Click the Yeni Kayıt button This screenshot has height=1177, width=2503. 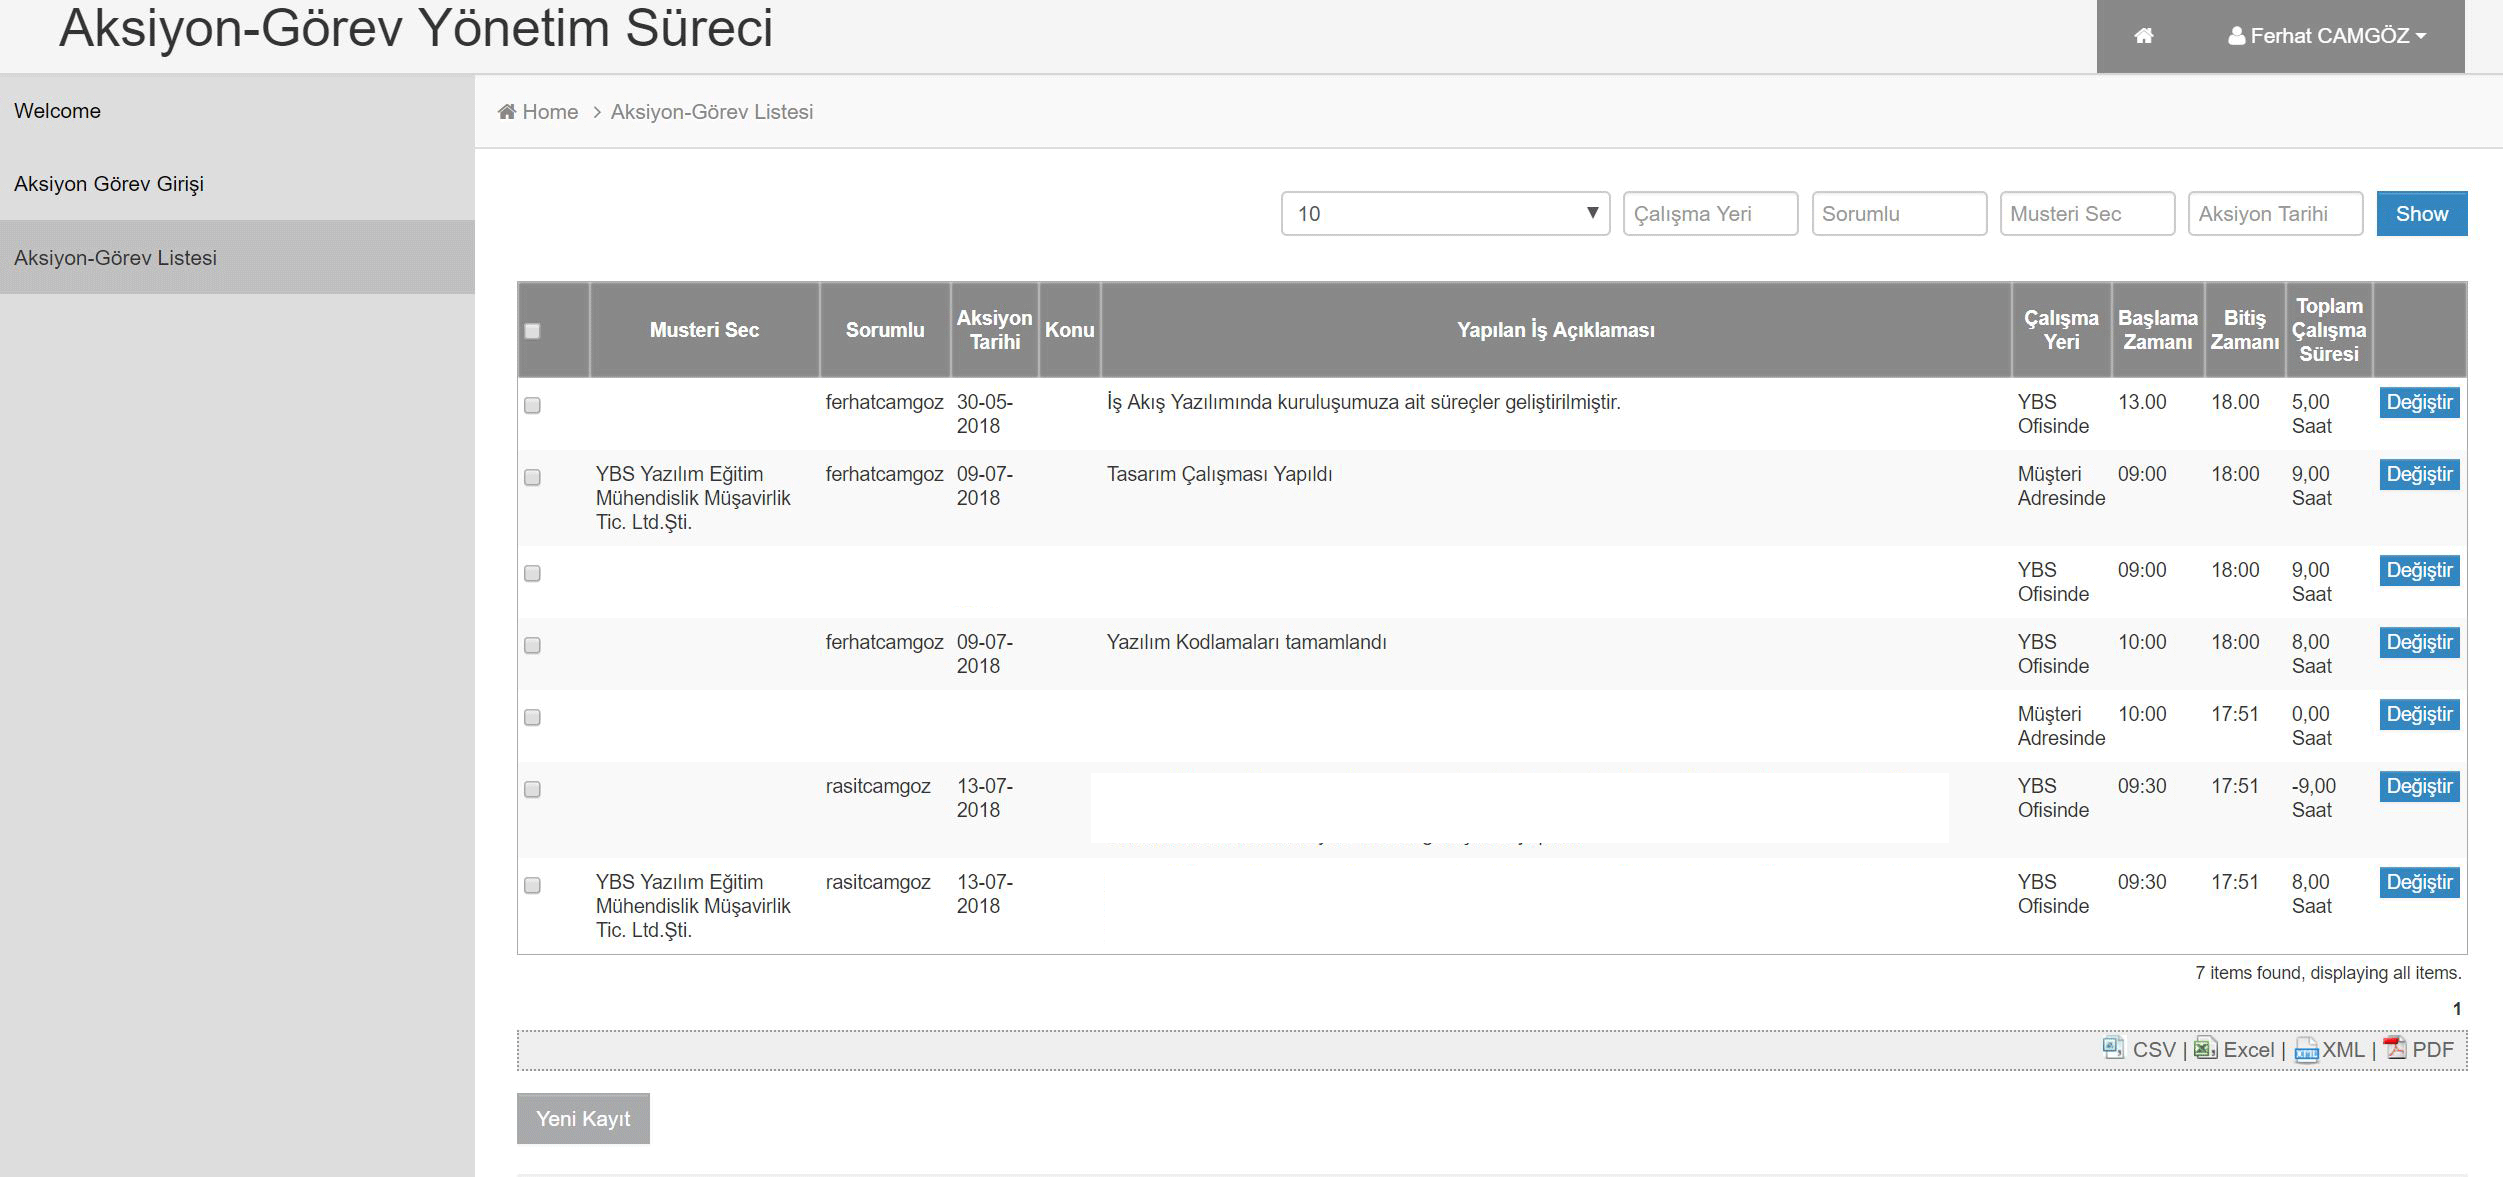tap(582, 1118)
